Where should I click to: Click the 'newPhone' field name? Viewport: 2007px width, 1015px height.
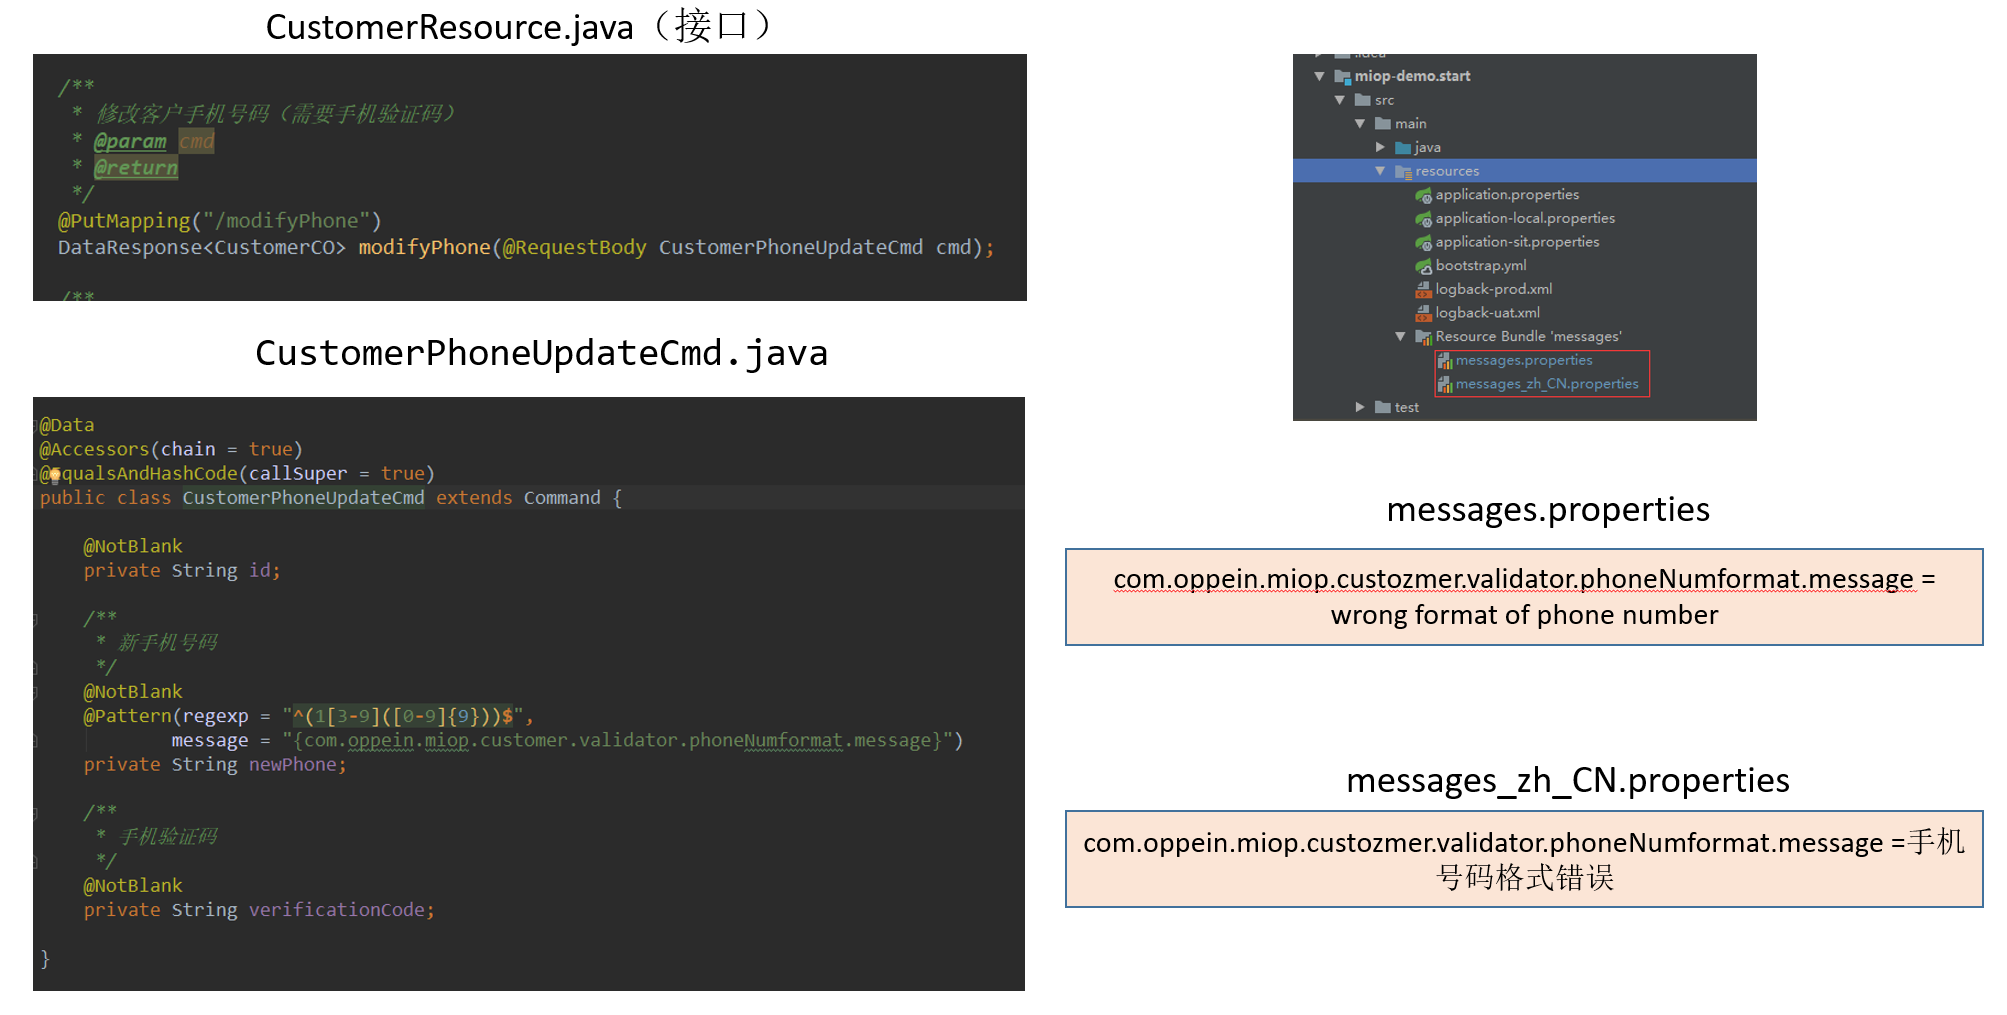293,765
